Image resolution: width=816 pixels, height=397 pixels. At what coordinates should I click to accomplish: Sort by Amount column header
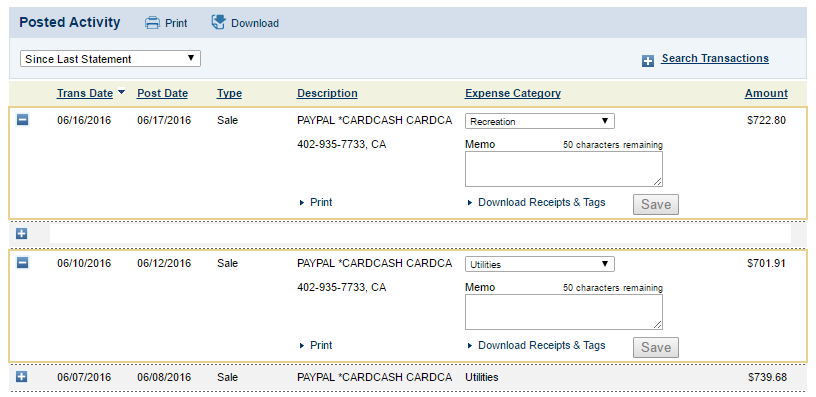[x=766, y=93]
